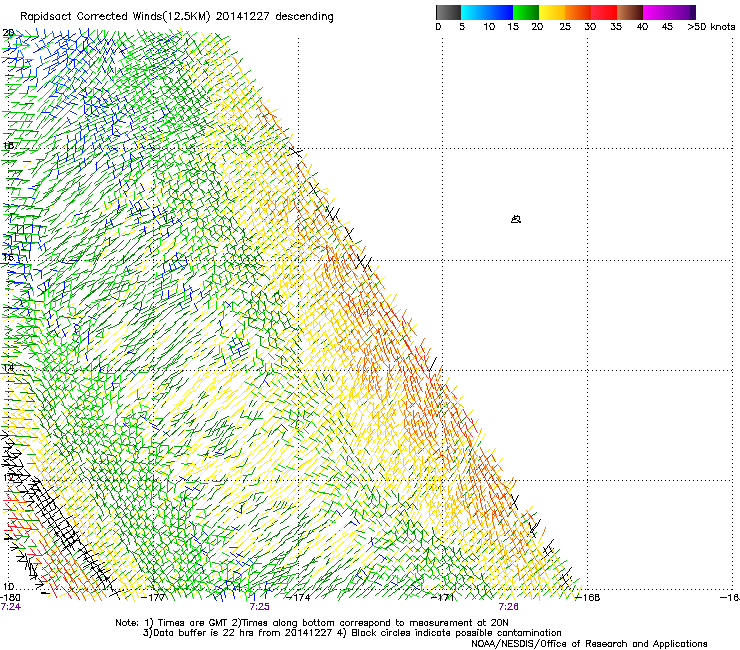The width and height of the screenshot is (740, 650).
Task: Select the green 15-20 knots legend segment
Action: point(526,12)
